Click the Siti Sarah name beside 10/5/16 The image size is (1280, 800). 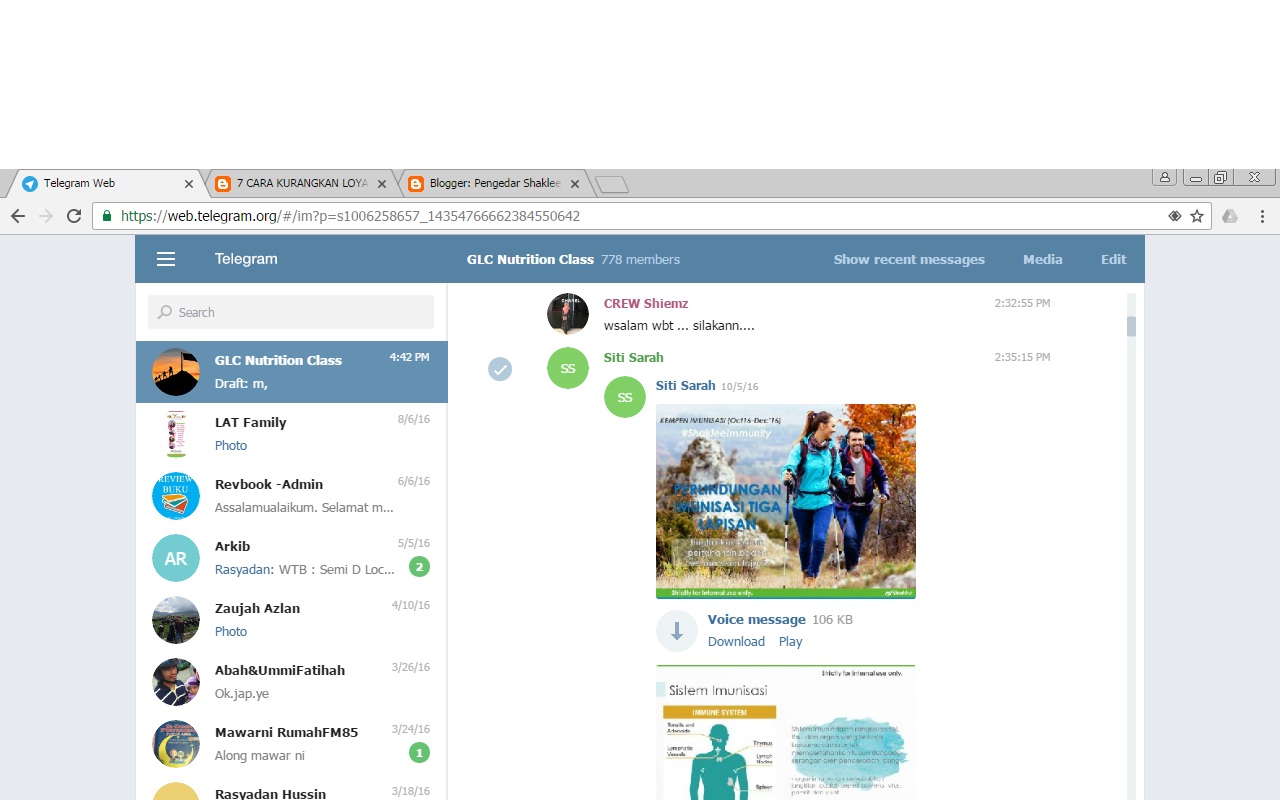[x=685, y=385]
